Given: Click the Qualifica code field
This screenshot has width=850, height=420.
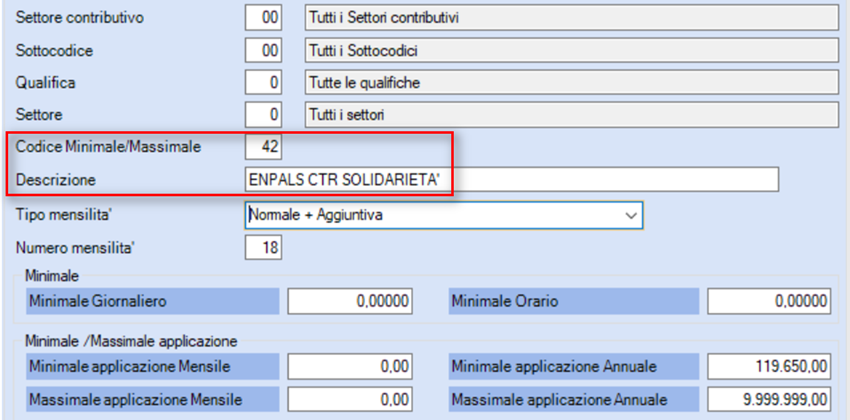Looking at the screenshot, I should [x=263, y=83].
